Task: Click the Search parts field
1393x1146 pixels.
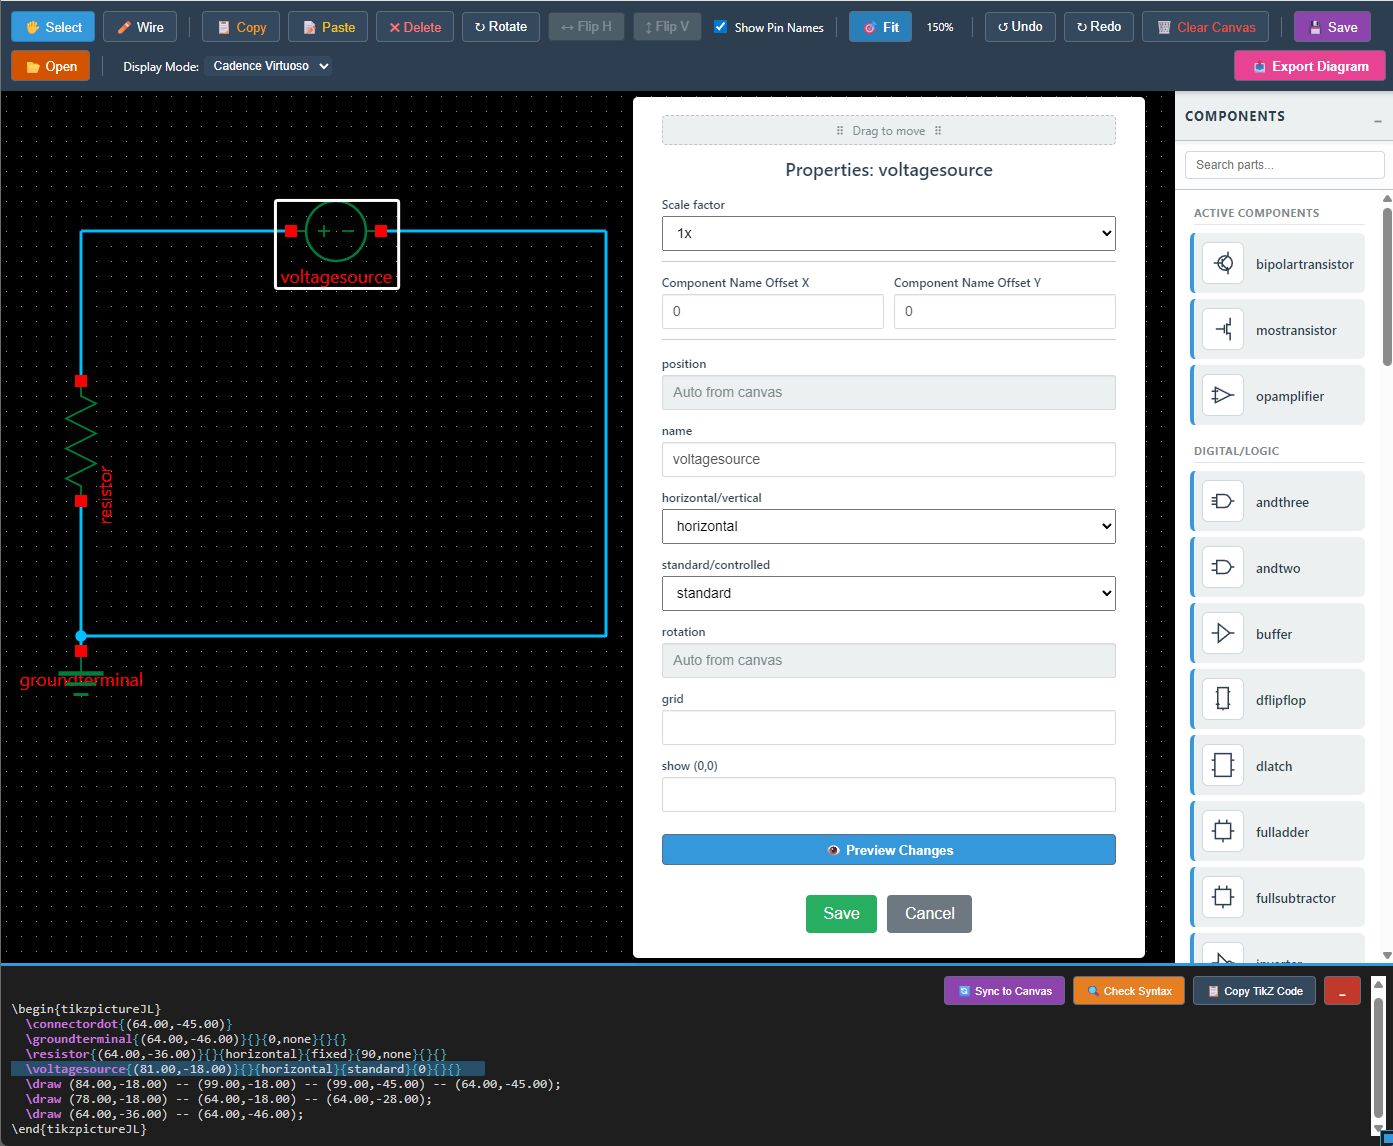Action: point(1284,164)
